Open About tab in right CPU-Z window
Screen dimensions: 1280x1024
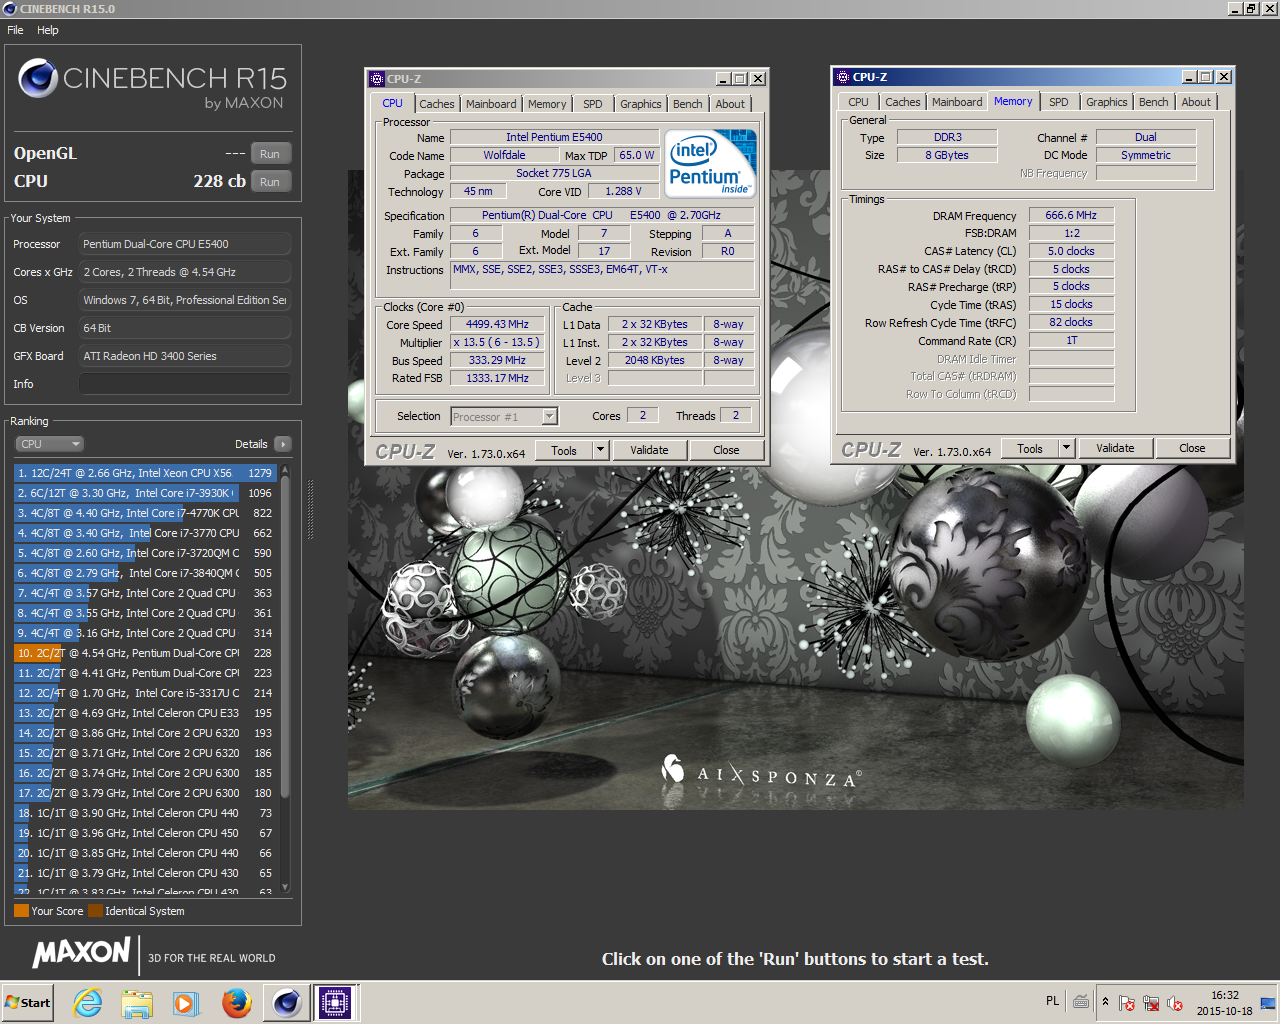tap(1196, 102)
